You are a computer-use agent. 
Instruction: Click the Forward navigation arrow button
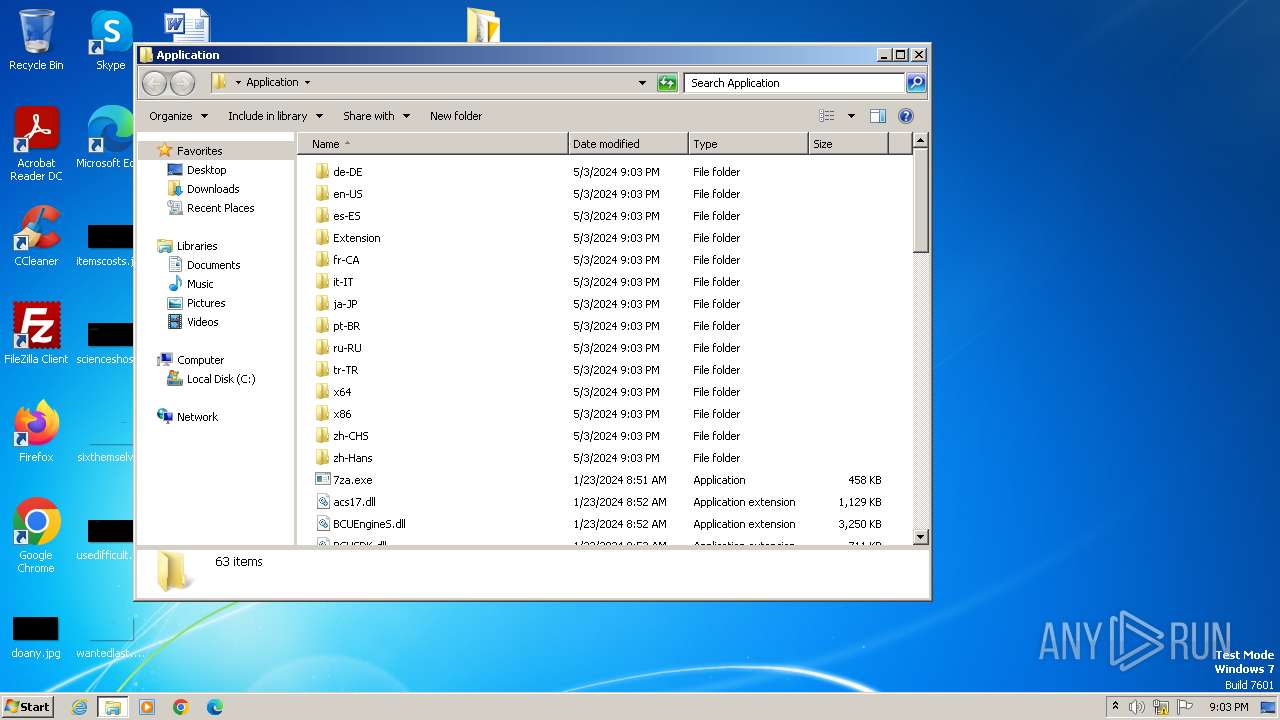182,83
